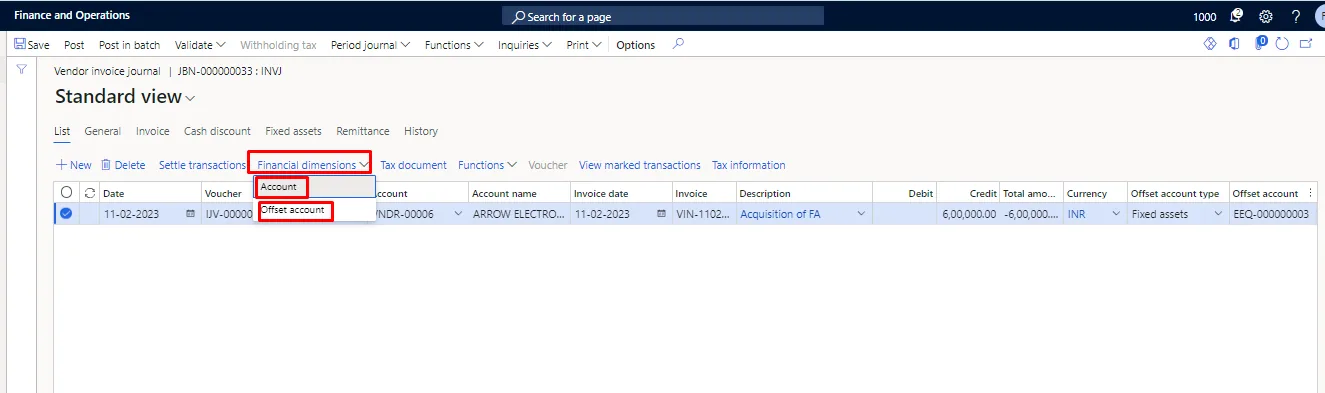Open the Offset account type dropdown
The height and width of the screenshot is (393, 1325).
1217,214
